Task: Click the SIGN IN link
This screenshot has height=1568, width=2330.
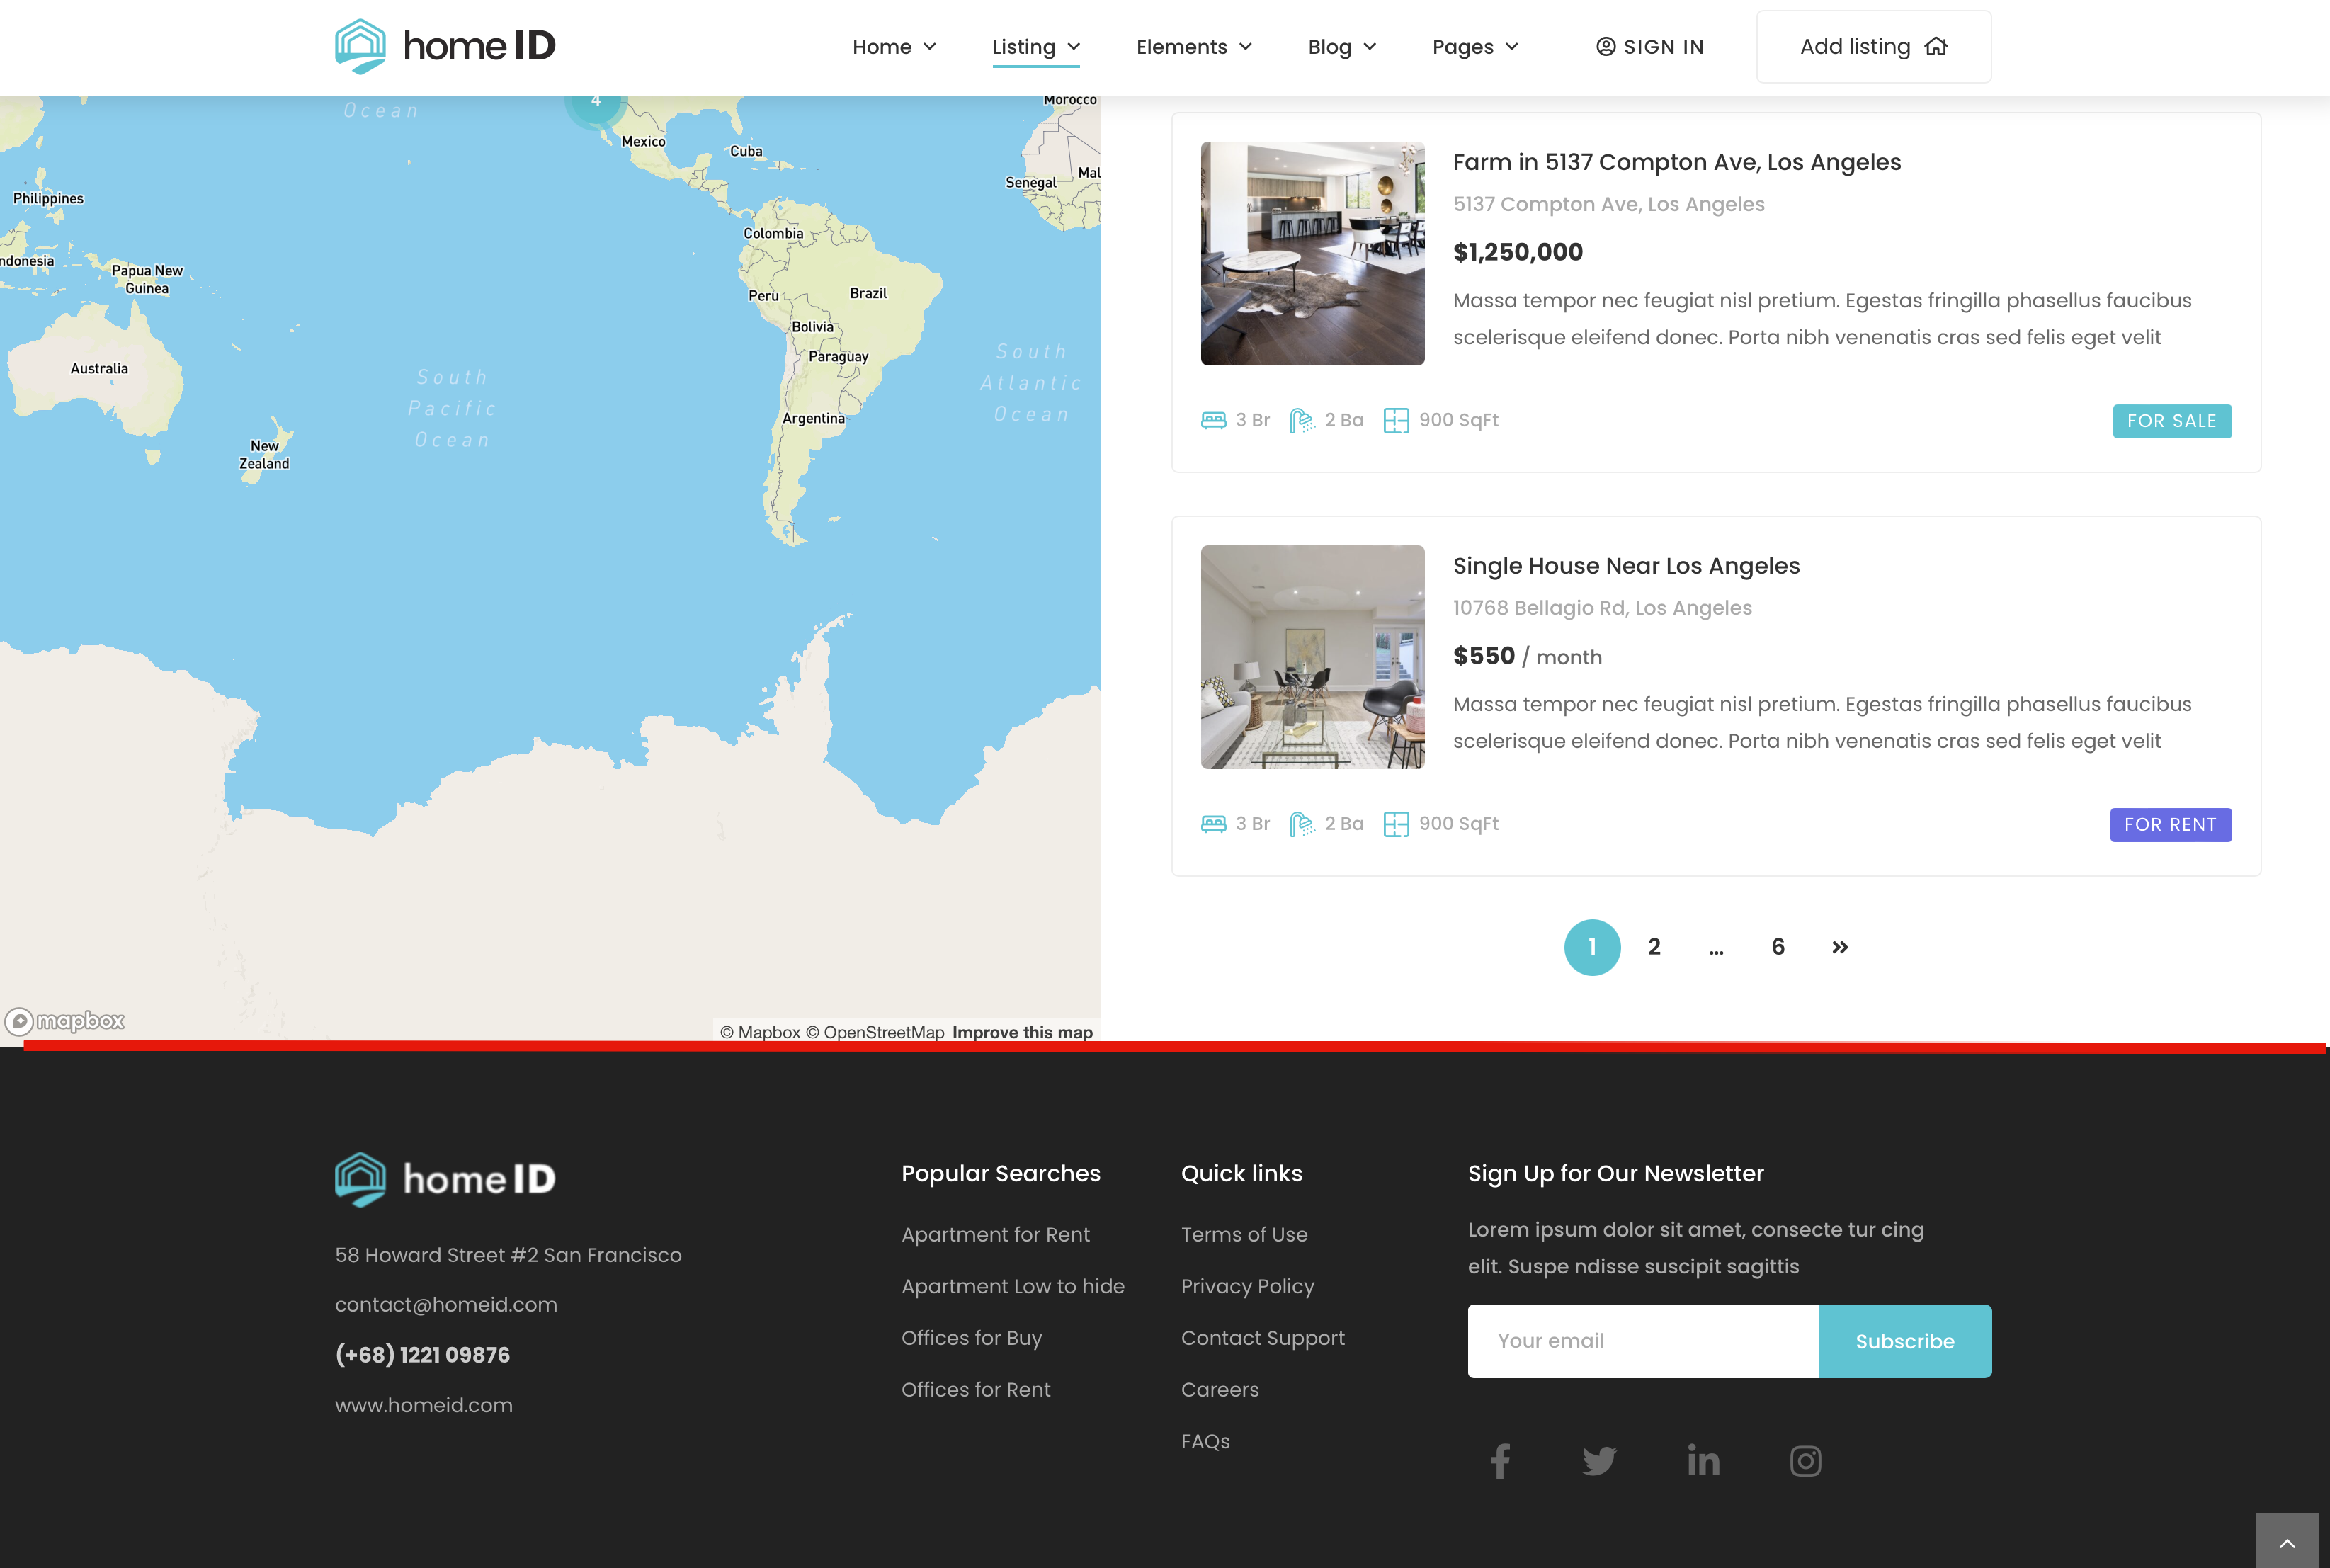Action: tap(1649, 47)
